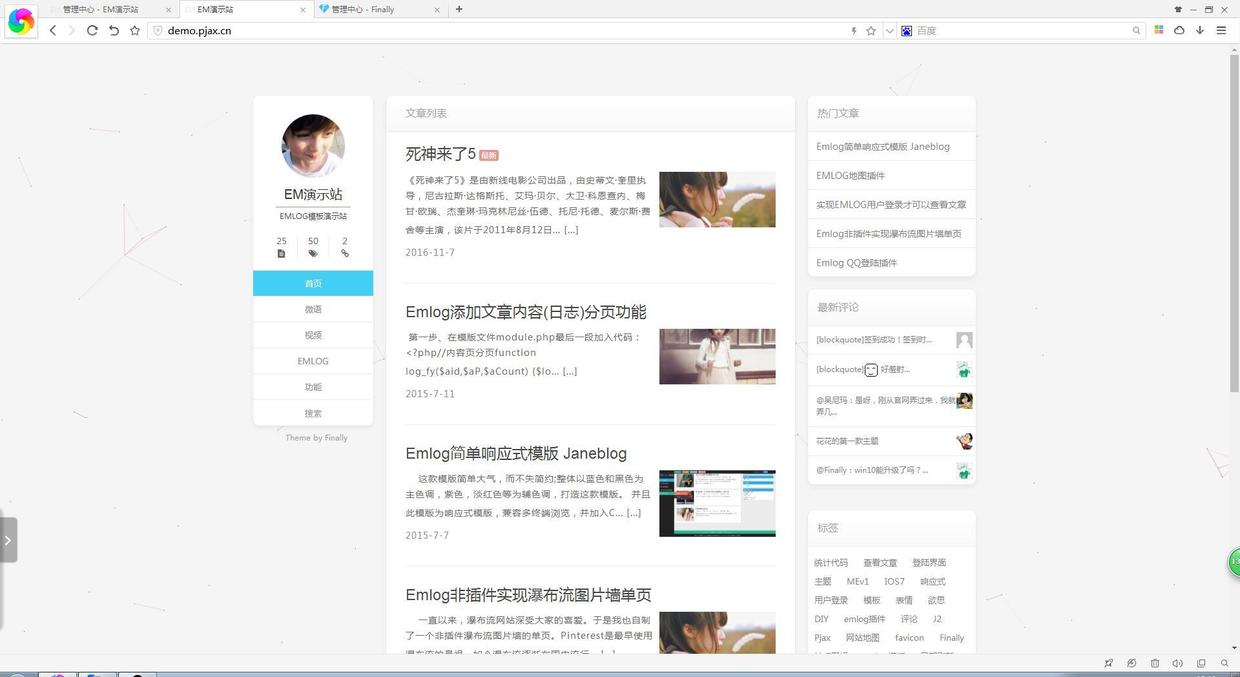Click the green floating accelerator ball

tap(1234, 562)
